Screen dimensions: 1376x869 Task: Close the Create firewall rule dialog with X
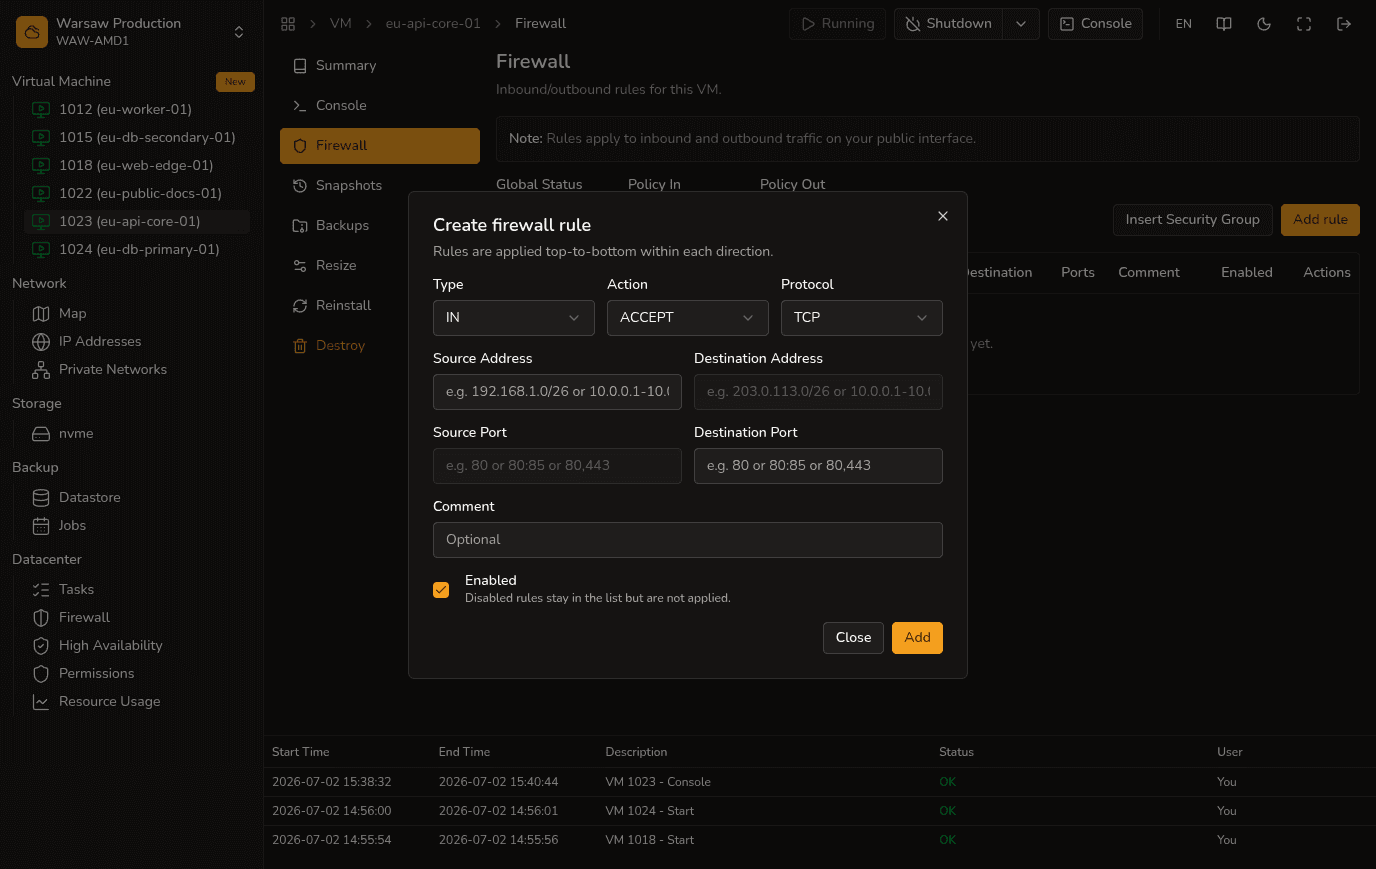point(943,216)
